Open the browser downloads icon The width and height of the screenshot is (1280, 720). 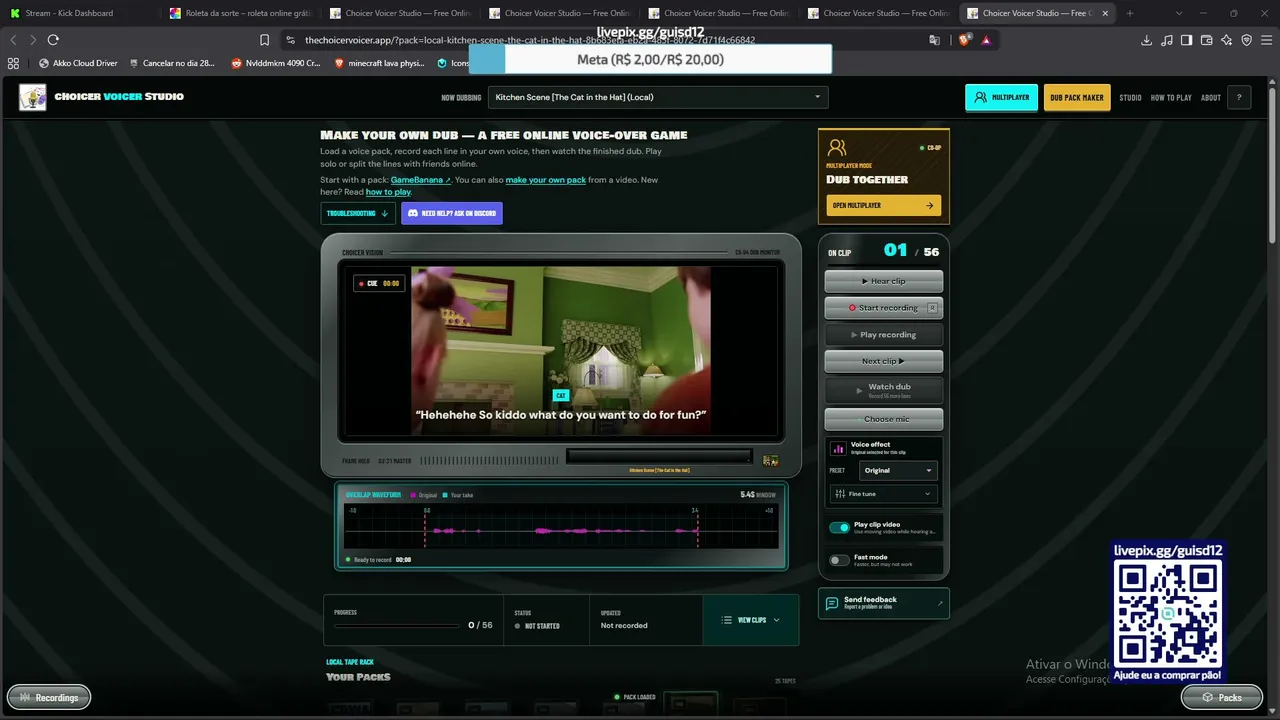point(1146,40)
